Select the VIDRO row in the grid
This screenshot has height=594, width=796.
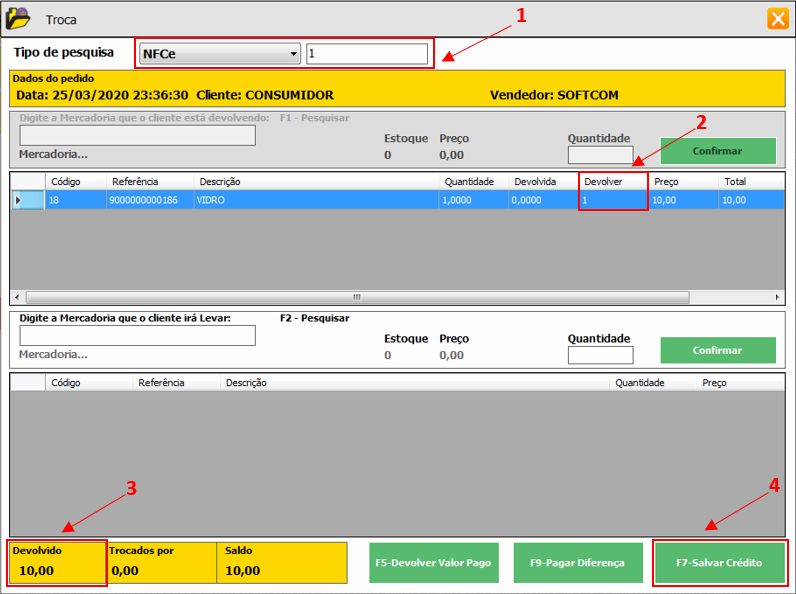tap(300, 200)
